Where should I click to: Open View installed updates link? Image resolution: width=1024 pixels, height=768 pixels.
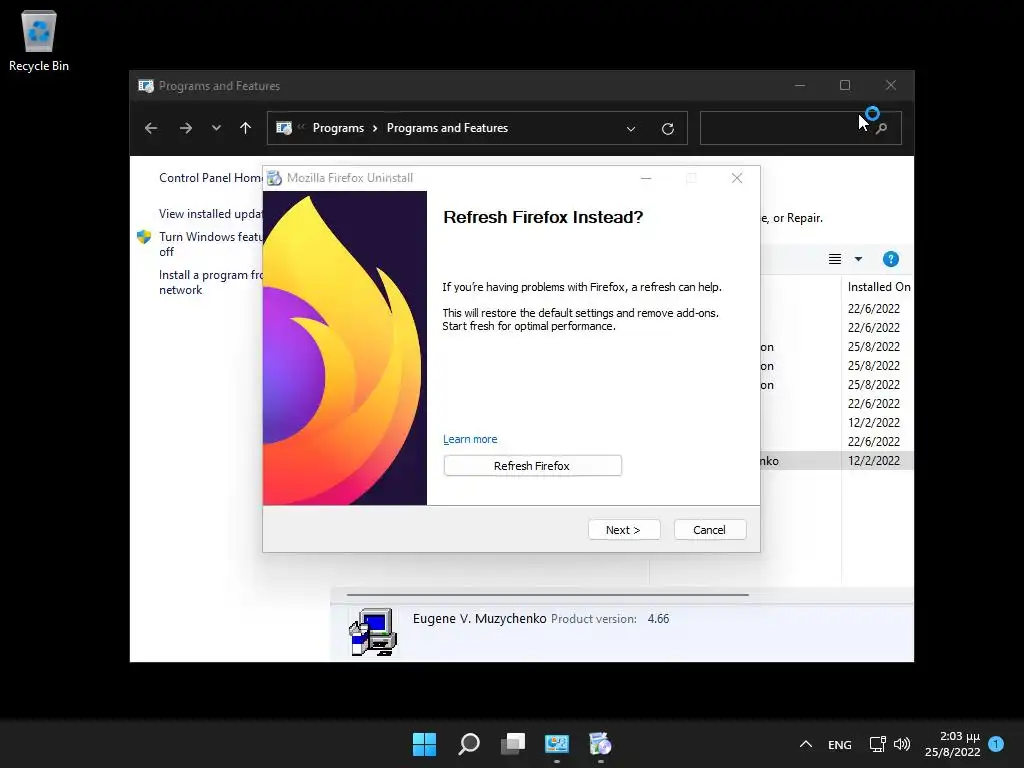point(210,214)
